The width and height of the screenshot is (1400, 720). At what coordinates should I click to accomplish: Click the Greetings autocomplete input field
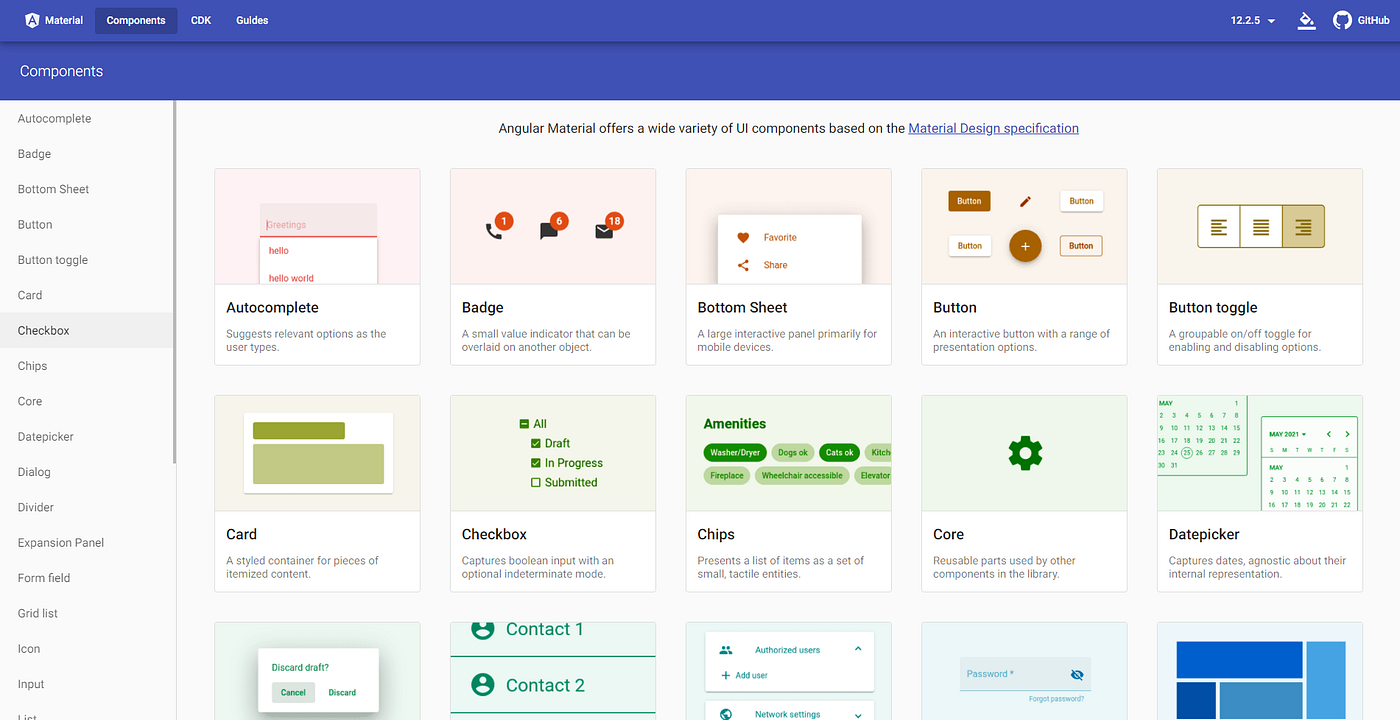[x=318, y=220]
